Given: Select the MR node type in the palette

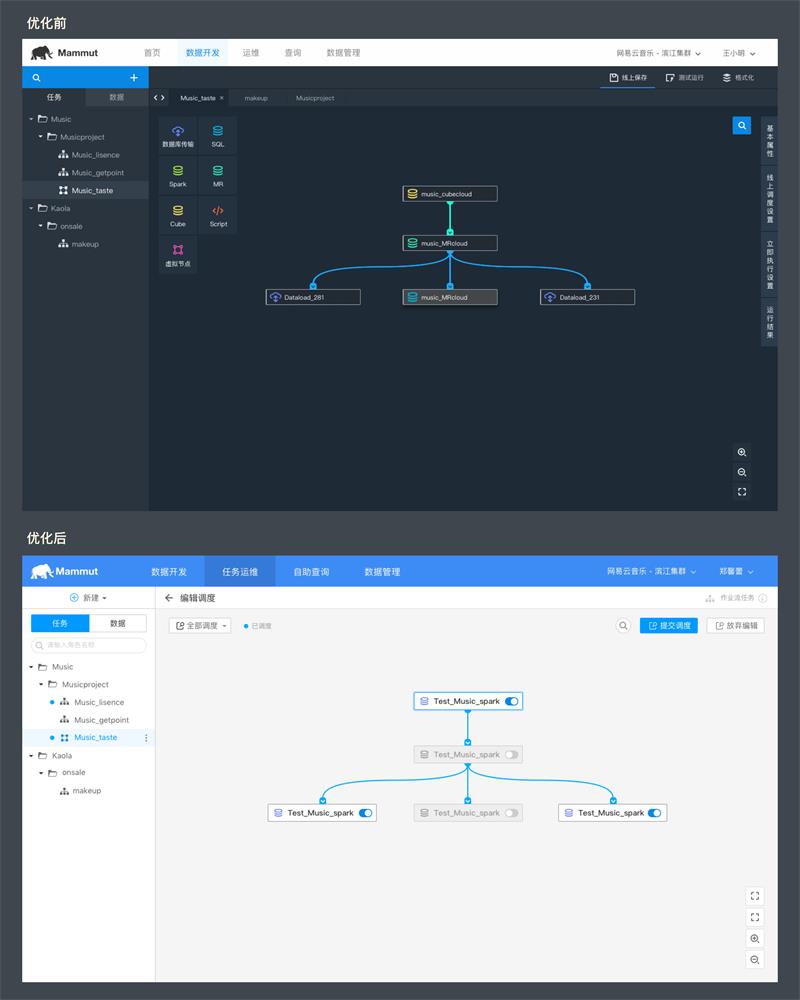Looking at the screenshot, I should click(x=218, y=176).
